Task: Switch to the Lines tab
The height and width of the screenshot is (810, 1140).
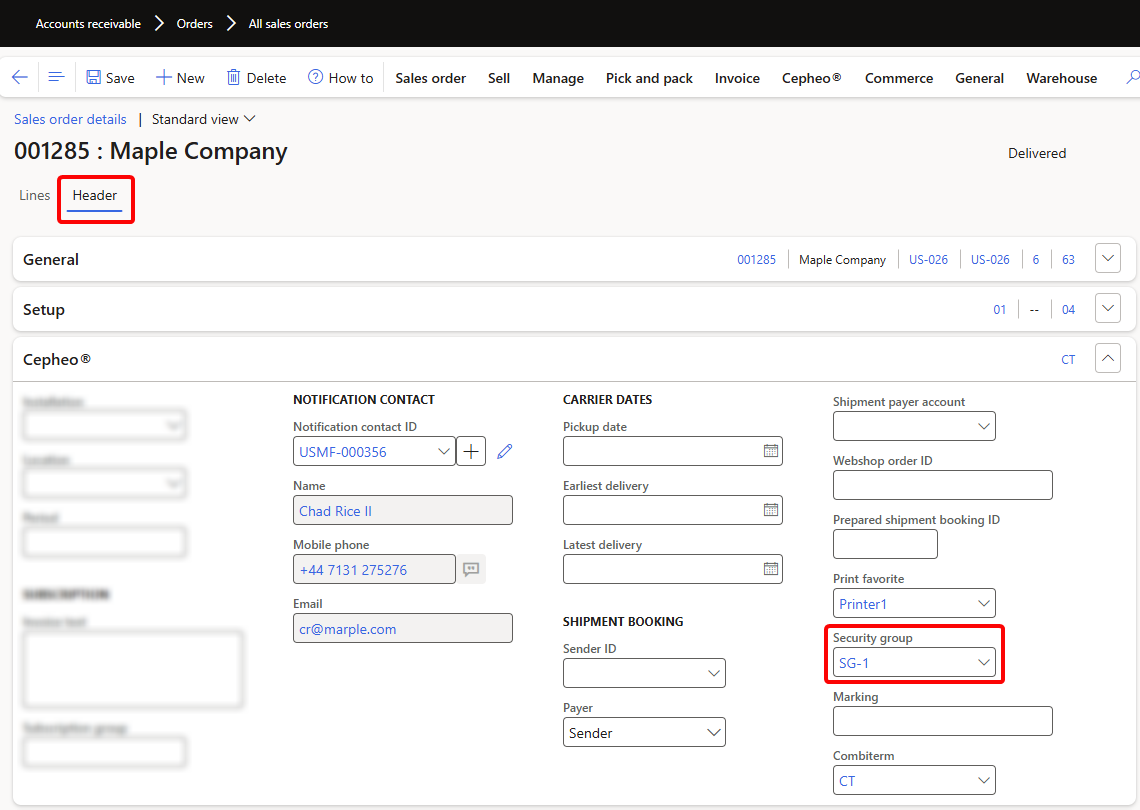Action: pos(34,196)
